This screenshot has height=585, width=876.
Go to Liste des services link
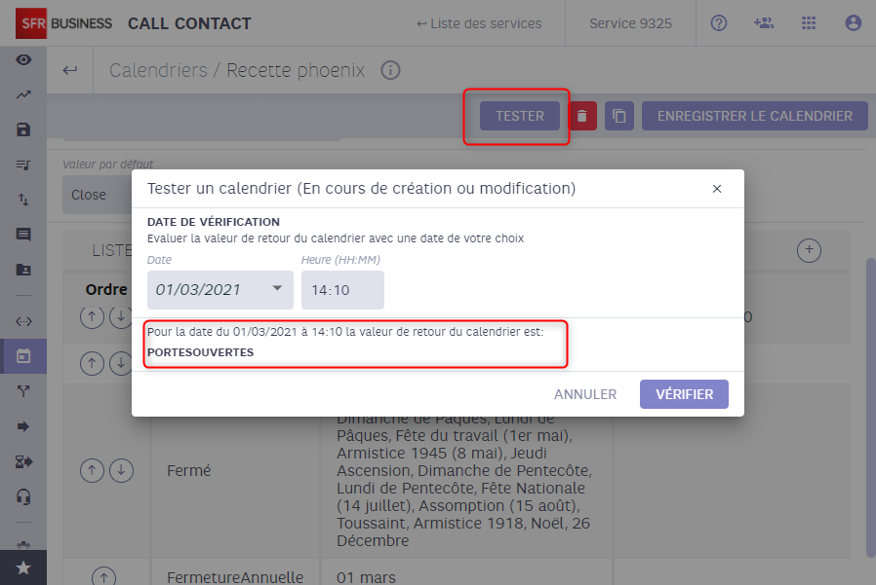click(479, 23)
